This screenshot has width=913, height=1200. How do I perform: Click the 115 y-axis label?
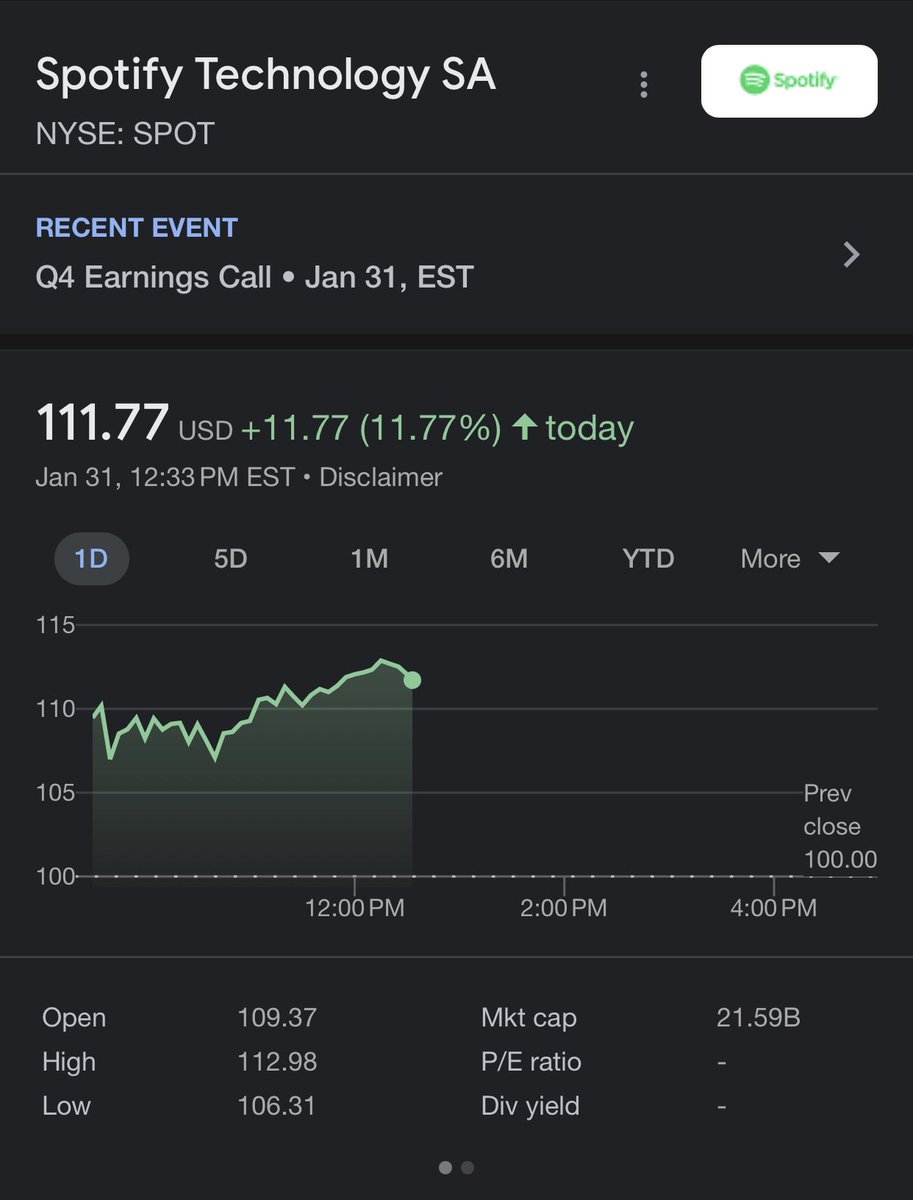pyautogui.click(x=55, y=625)
